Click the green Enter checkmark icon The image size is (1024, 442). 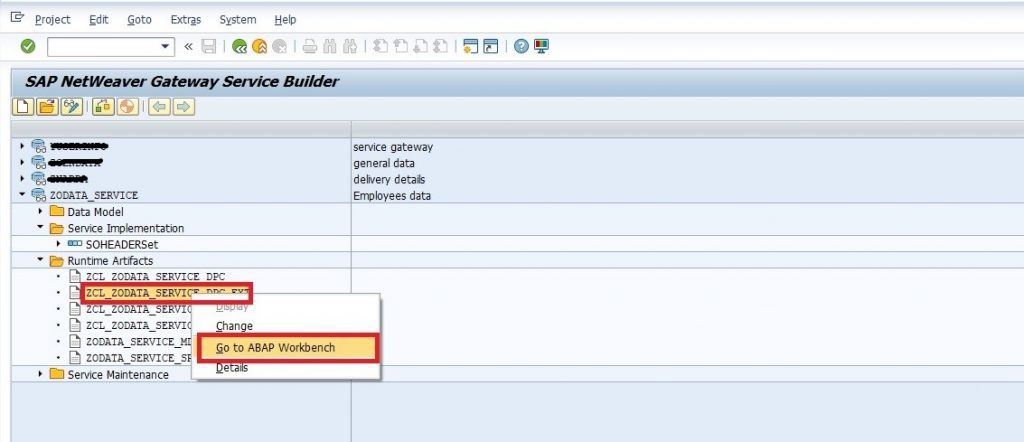click(27, 46)
